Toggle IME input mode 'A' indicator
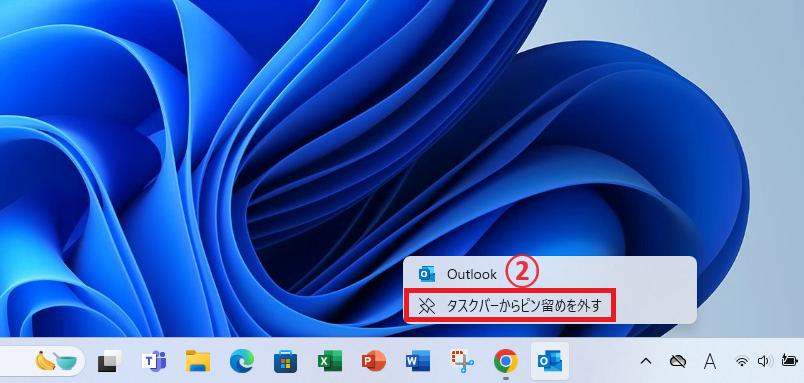The width and height of the screenshot is (804, 383). 710,361
